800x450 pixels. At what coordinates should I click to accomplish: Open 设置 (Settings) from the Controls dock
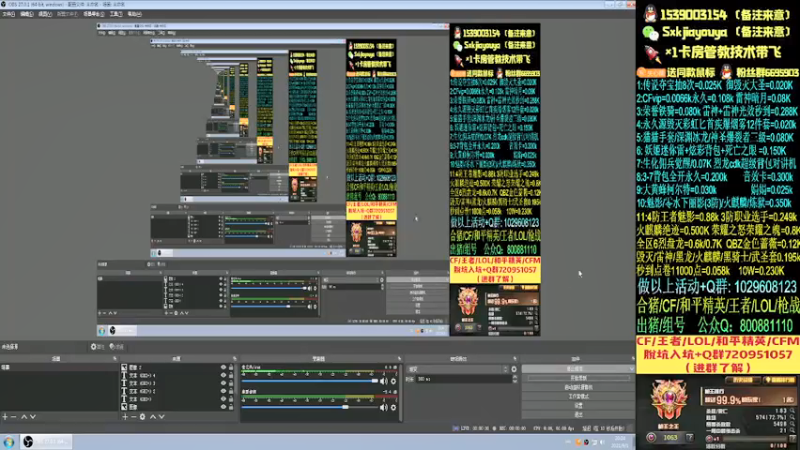pos(578,406)
